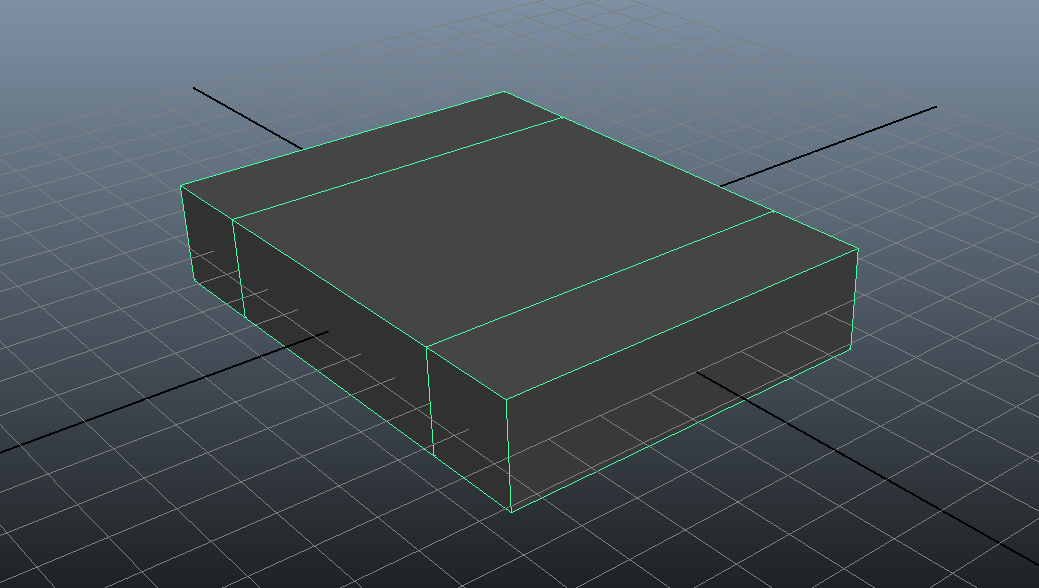The image size is (1039, 588).
Task: Click the leftmost top corner vertex of box
Action: [x=181, y=186]
